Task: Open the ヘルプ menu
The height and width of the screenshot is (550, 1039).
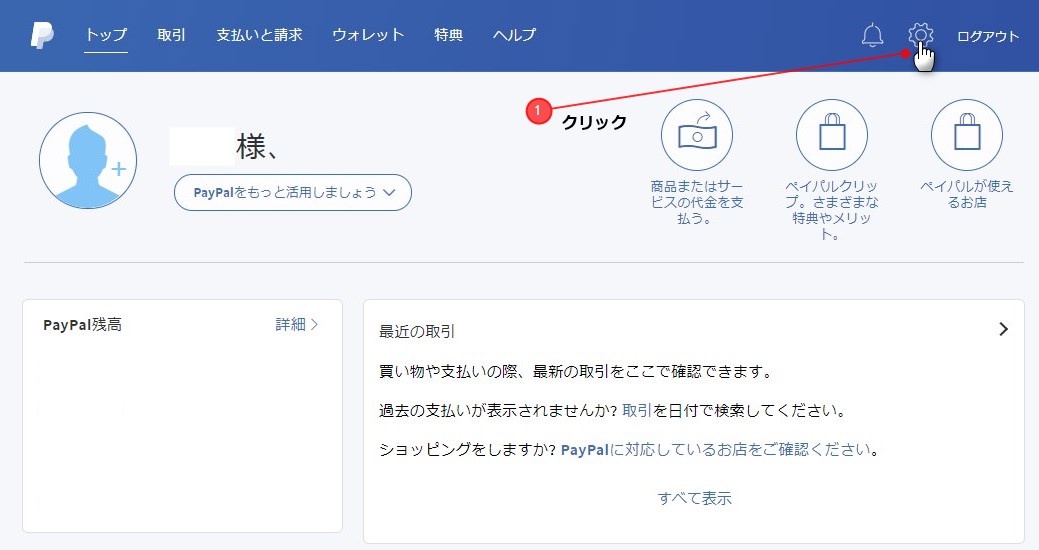Action: pos(514,35)
